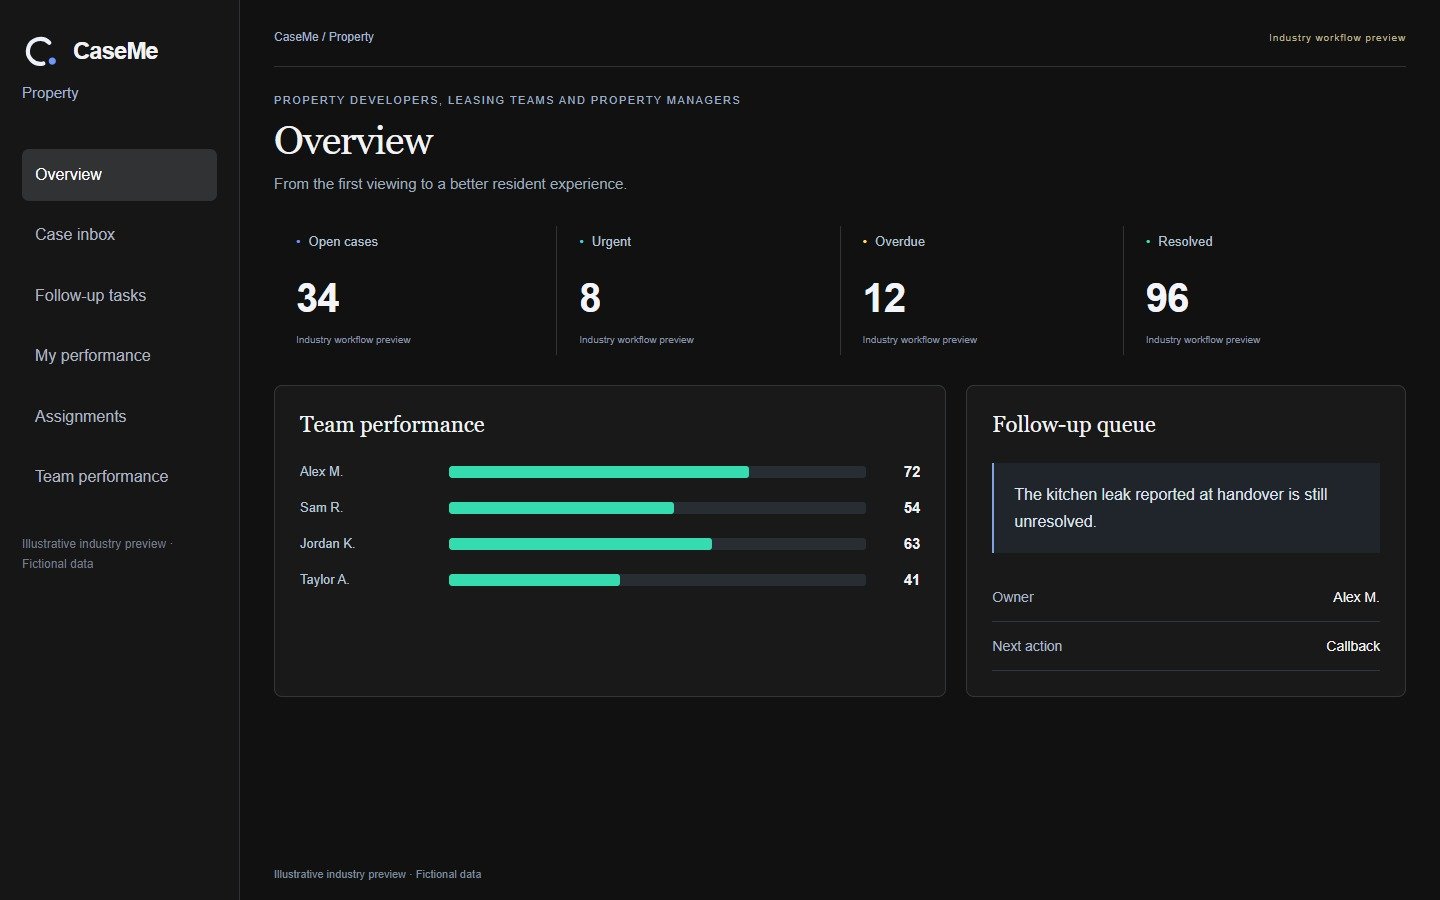Image resolution: width=1440 pixels, height=900 pixels.
Task: Click Alex M.'s performance bar
Action: point(657,472)
